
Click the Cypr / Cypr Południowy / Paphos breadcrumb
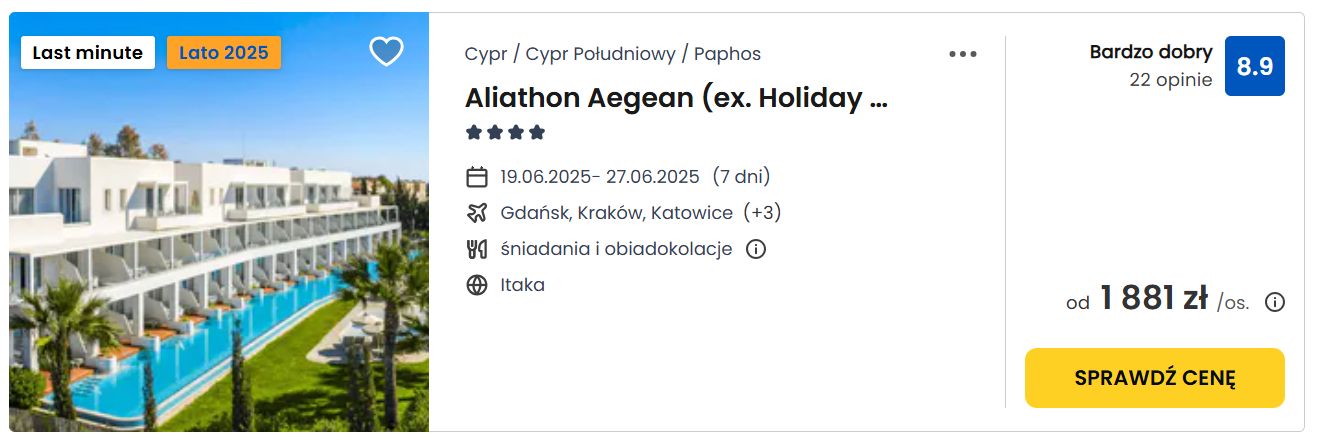613,54
